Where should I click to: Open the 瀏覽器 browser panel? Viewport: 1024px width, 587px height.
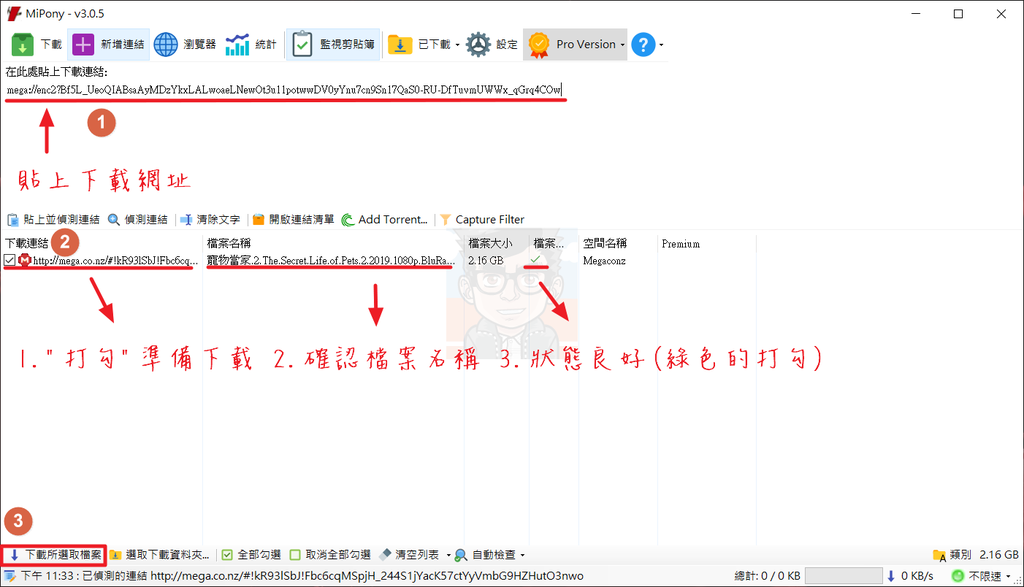pyautogui.click(x=185, y=44)
